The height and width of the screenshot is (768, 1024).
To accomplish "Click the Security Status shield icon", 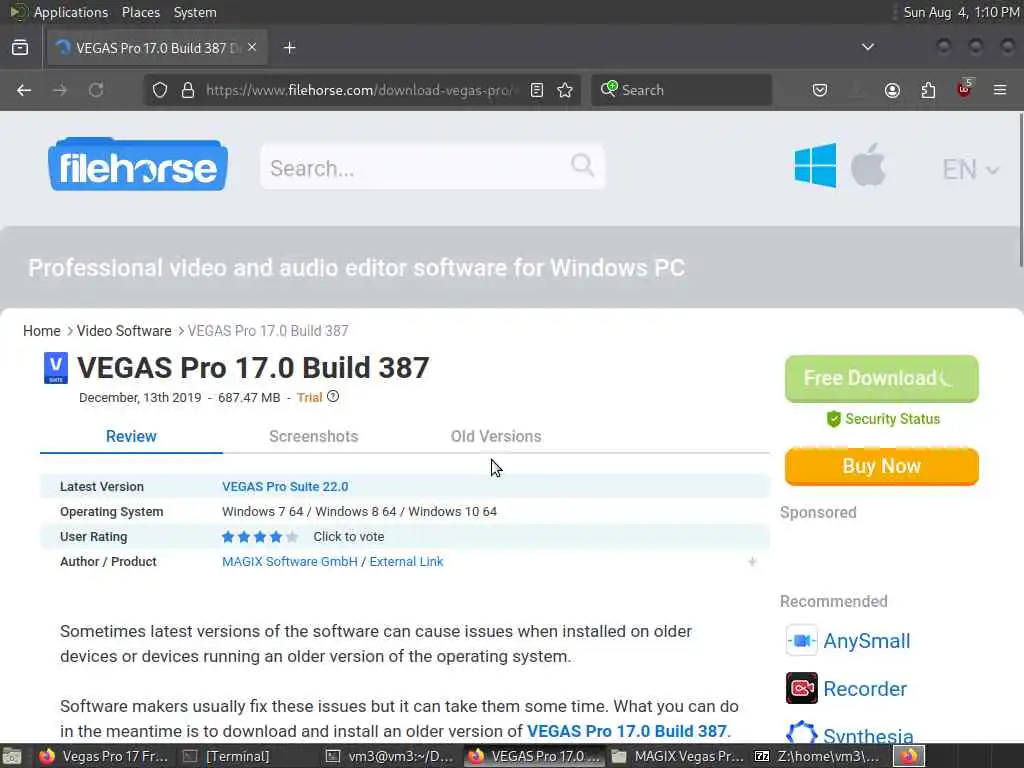I will click(833, 419).
